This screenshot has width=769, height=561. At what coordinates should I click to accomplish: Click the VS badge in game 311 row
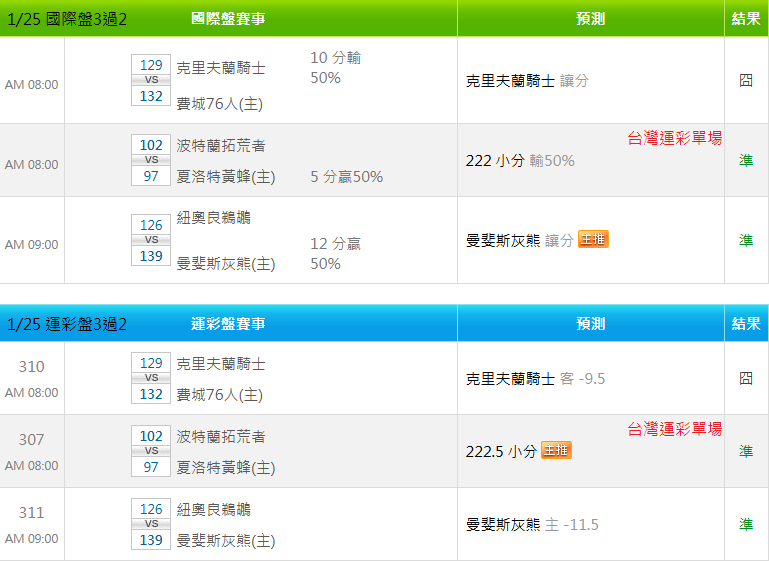151,524
